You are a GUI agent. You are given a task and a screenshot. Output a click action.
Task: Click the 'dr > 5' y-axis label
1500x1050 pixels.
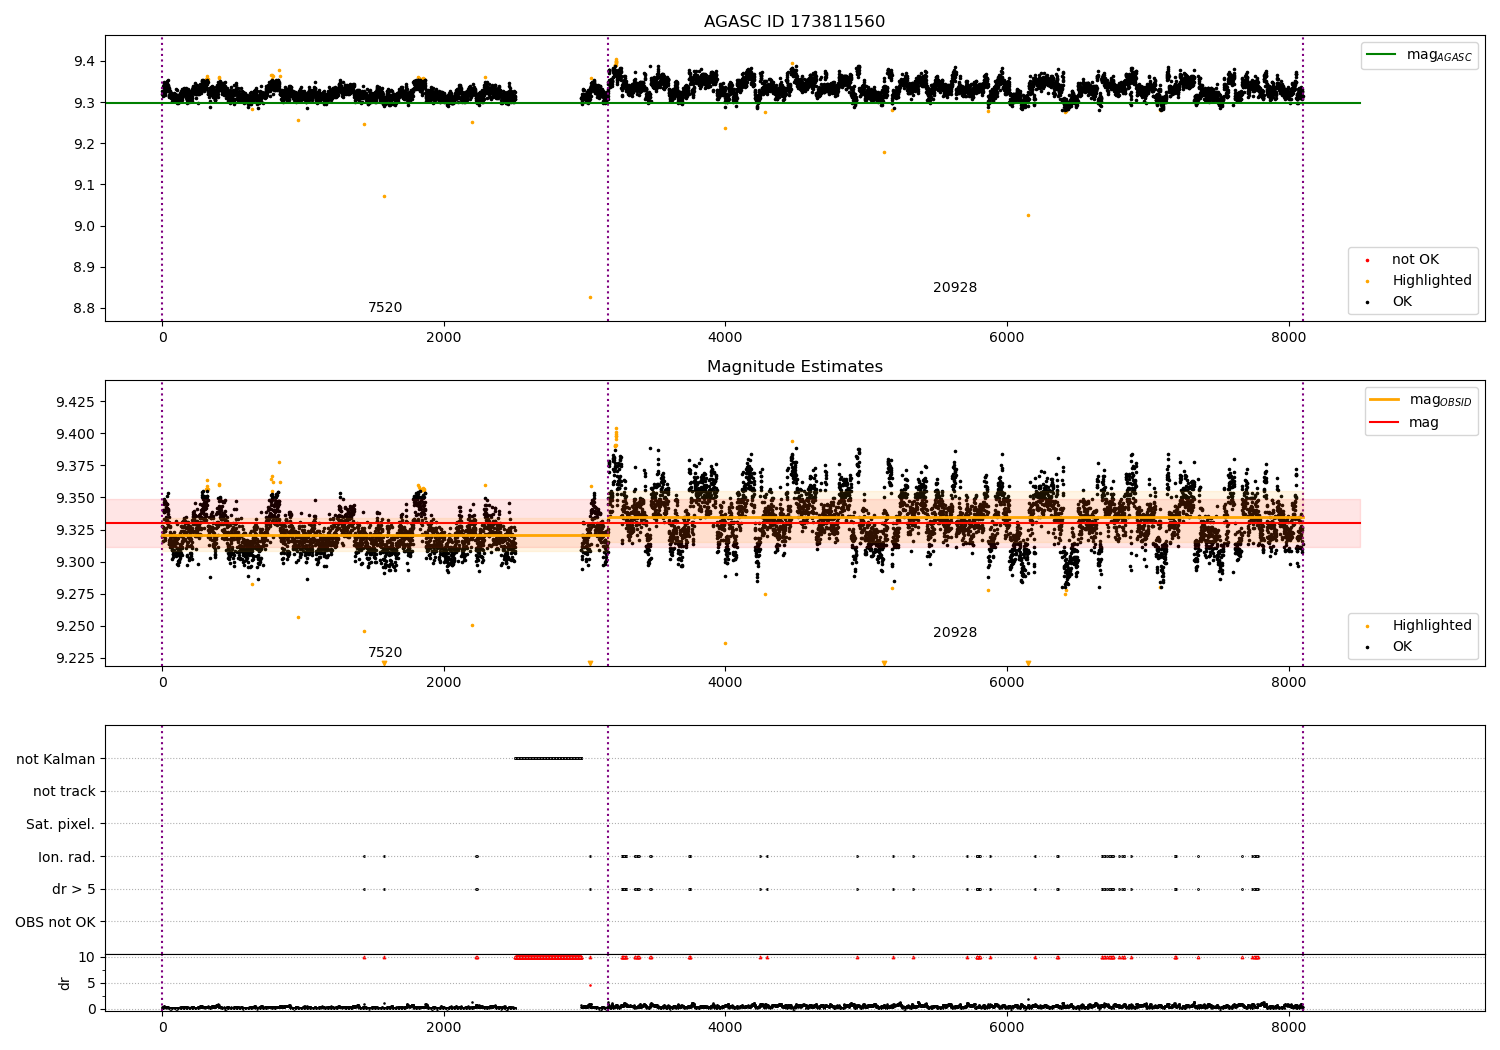coord(73,890)
